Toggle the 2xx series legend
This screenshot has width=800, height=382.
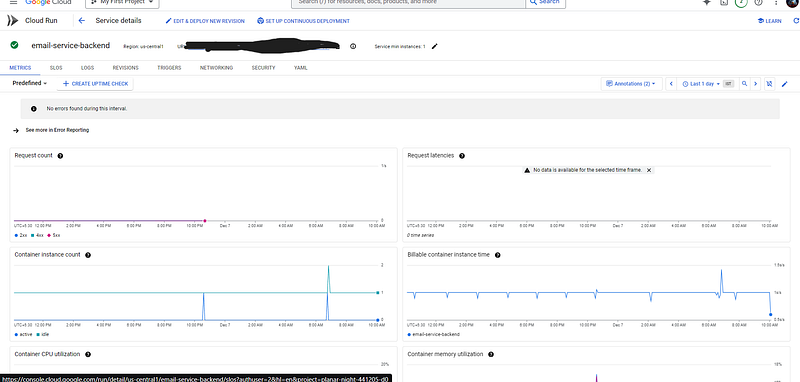(x=21, y=235)
